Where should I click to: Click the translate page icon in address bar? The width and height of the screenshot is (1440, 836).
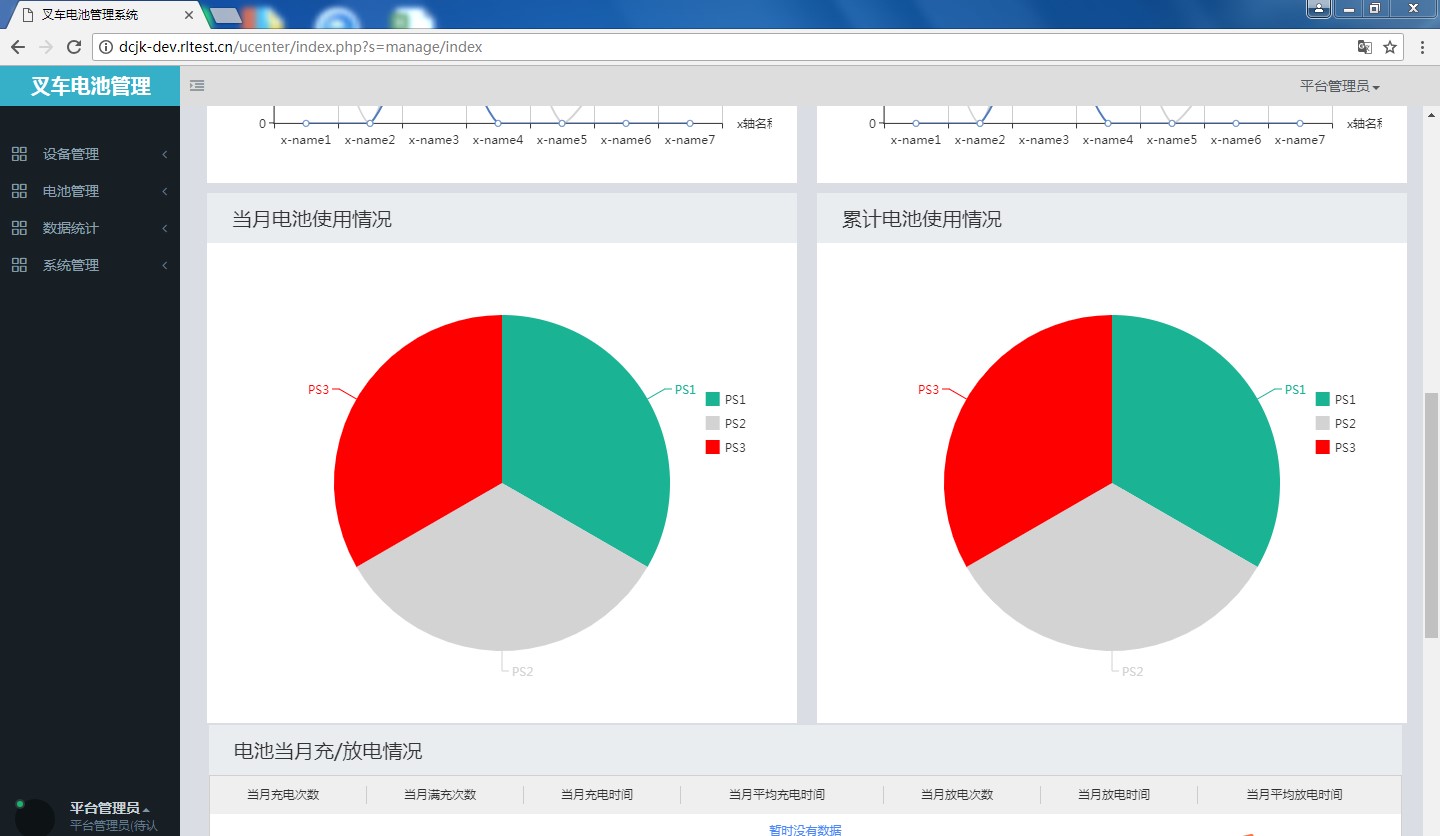click(x=1364, y=47)
